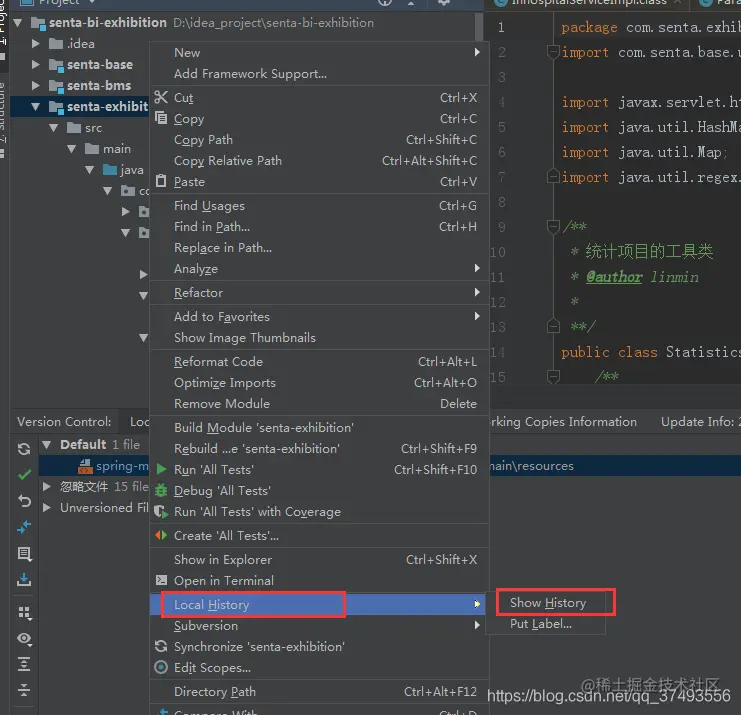The image size is (741, 715).
Task: Click the green Commit checkmark icon
Action: click(24, 474)
